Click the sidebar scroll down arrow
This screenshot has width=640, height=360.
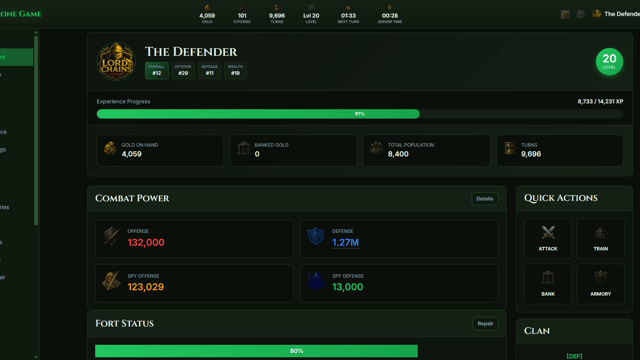(x=36, y=357)
